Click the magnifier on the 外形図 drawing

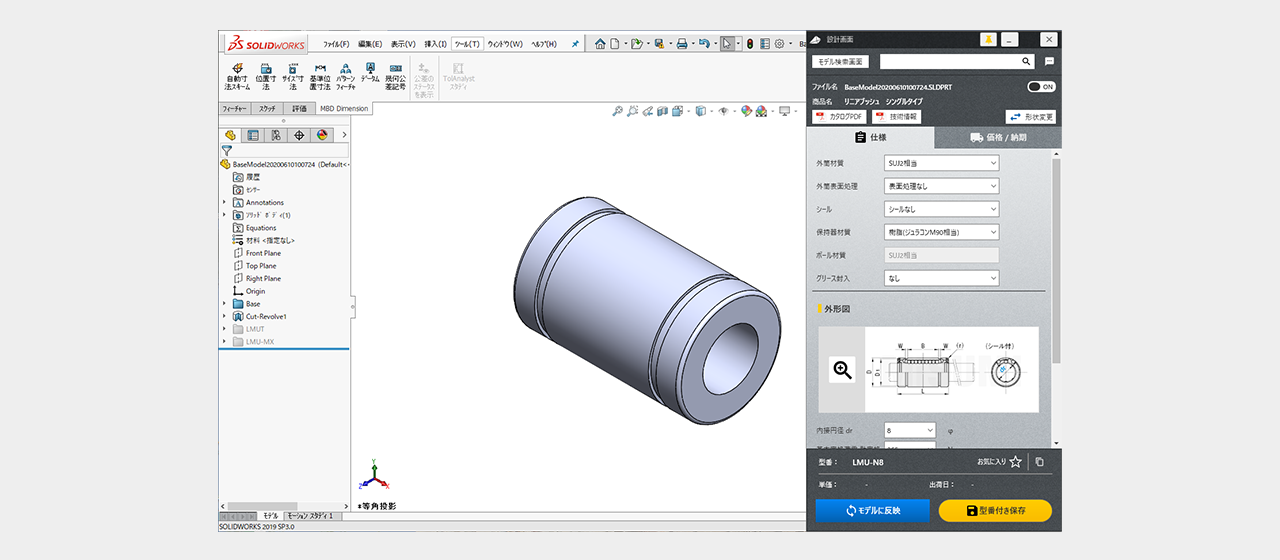pyautogui.click(x=842, y=370)
